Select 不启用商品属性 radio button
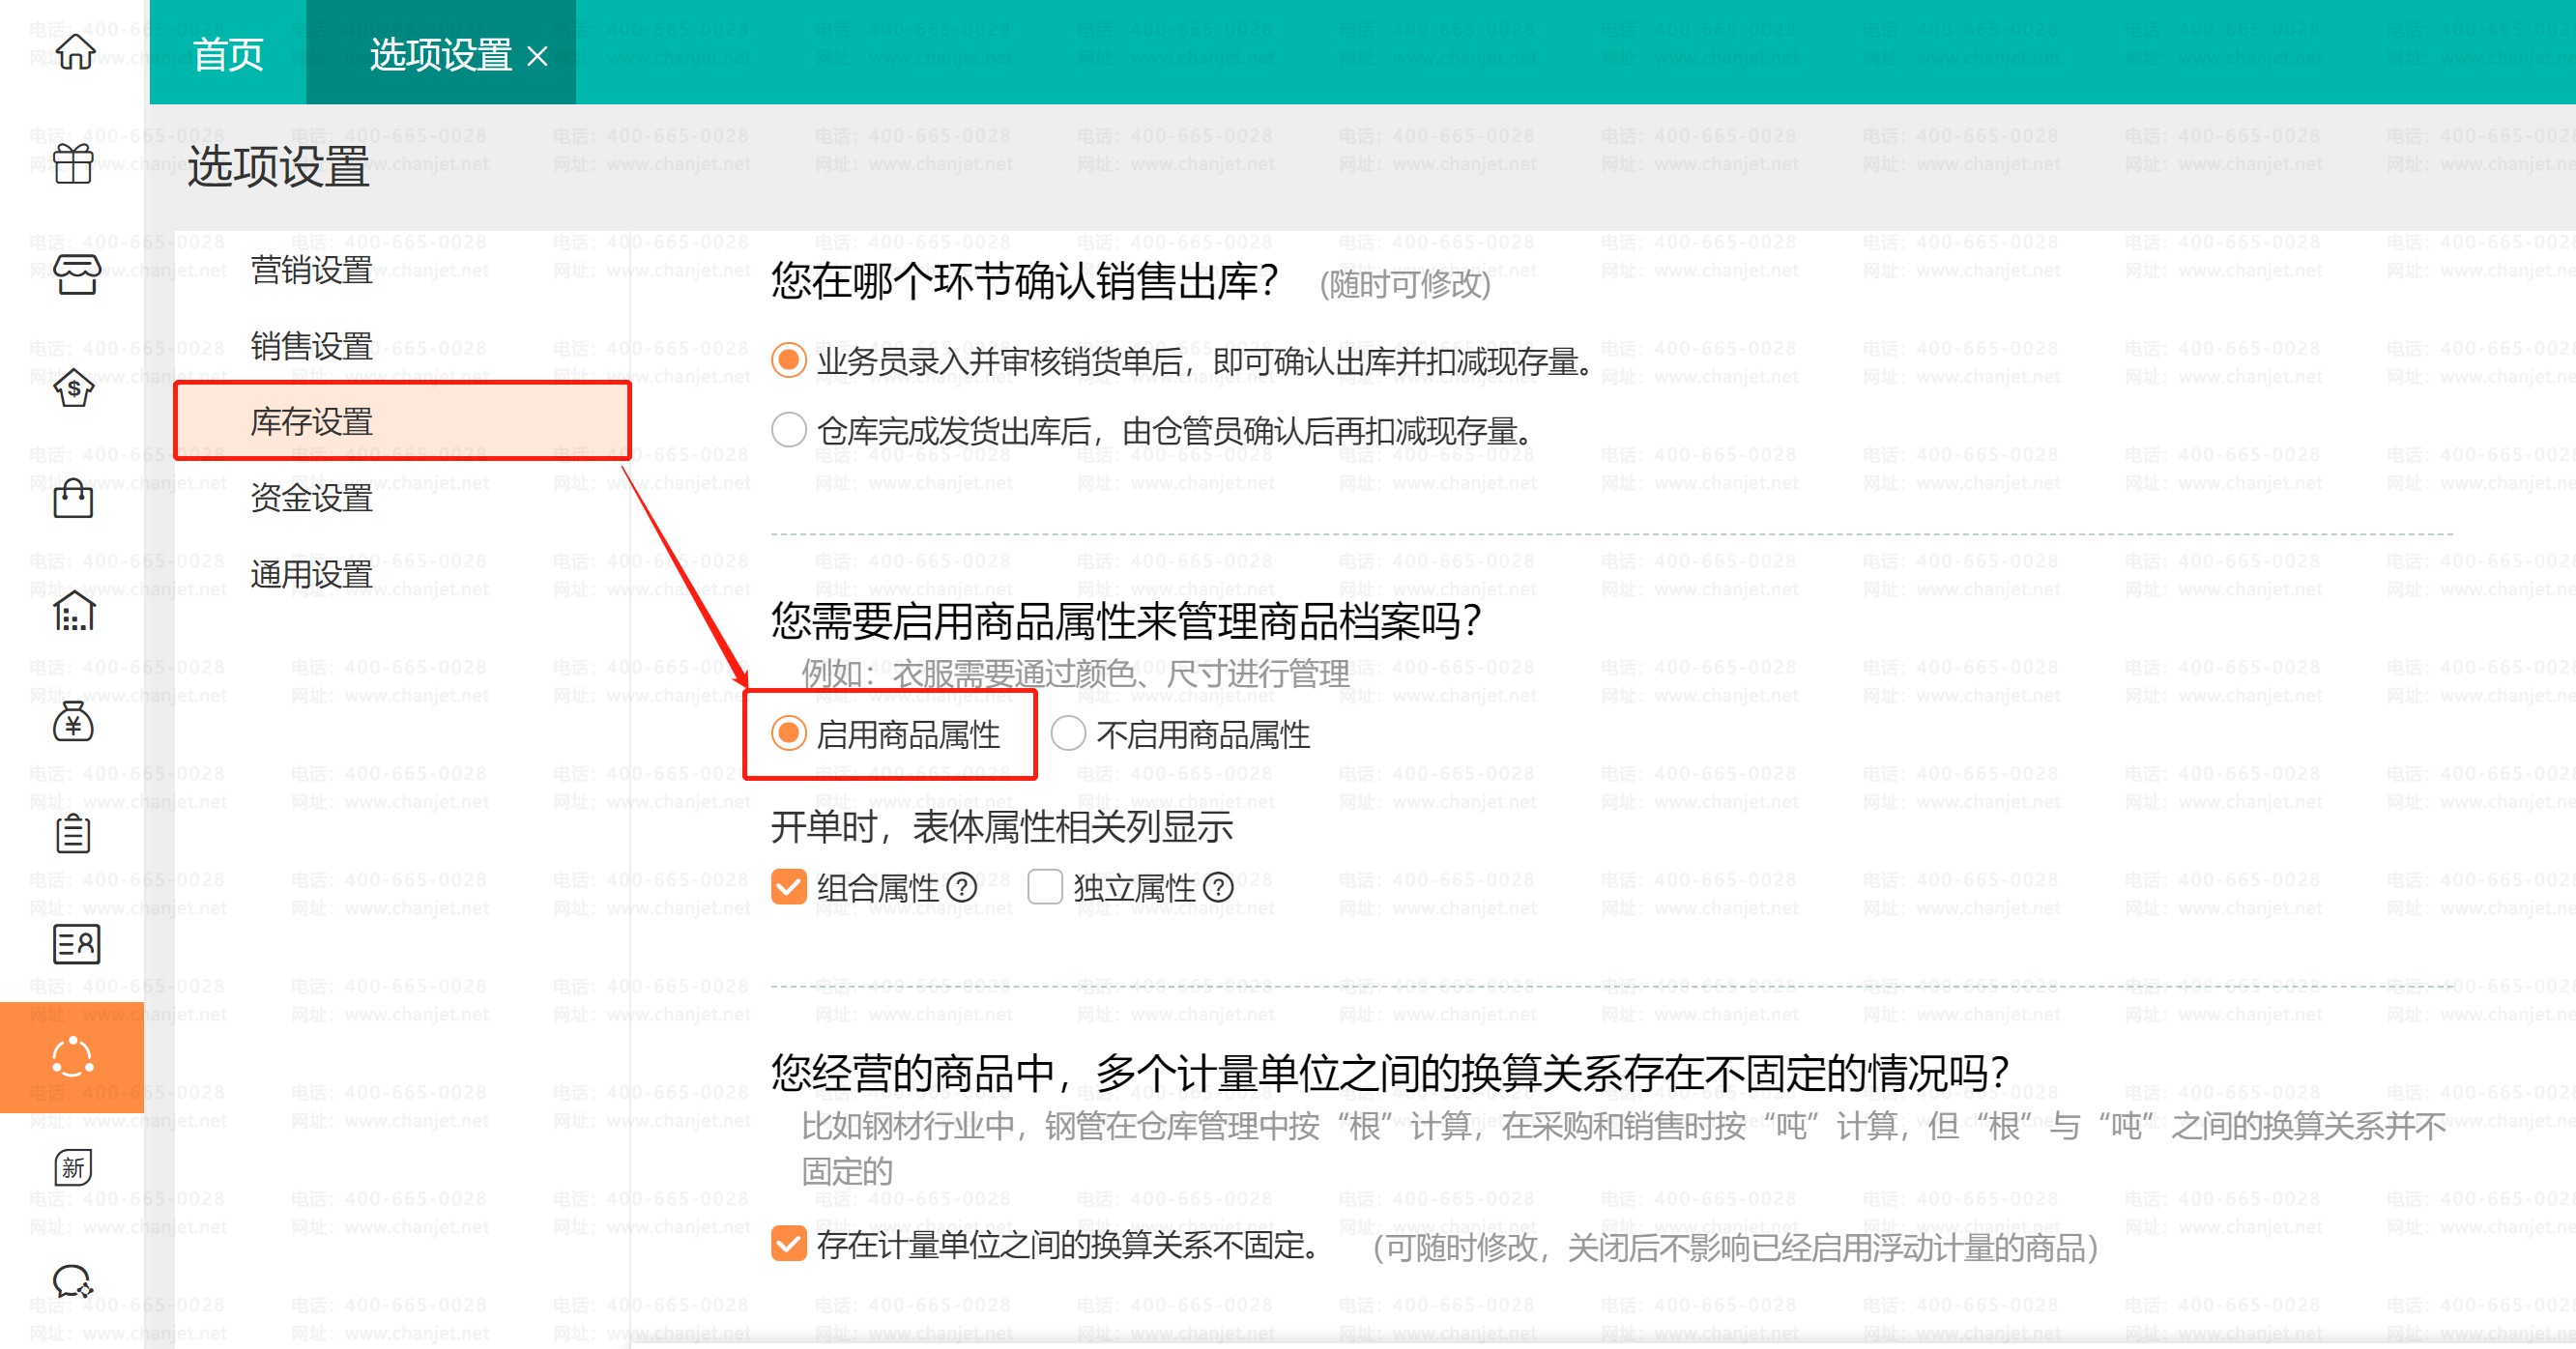 [x=1068, y=734]
